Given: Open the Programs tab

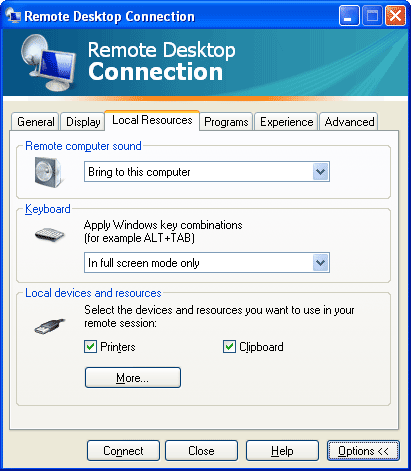Looking at the screenshot, I should (x=226, y=122).
